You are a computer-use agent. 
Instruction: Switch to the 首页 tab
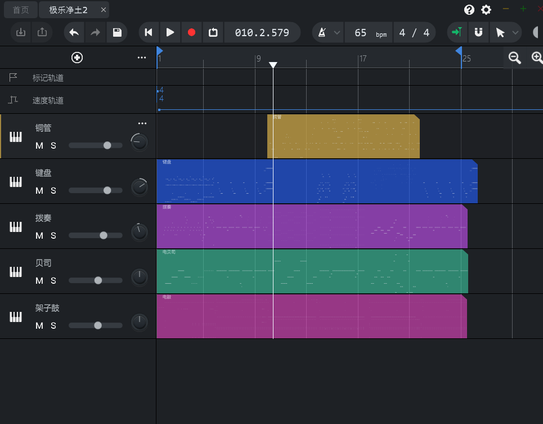[21, 10]
